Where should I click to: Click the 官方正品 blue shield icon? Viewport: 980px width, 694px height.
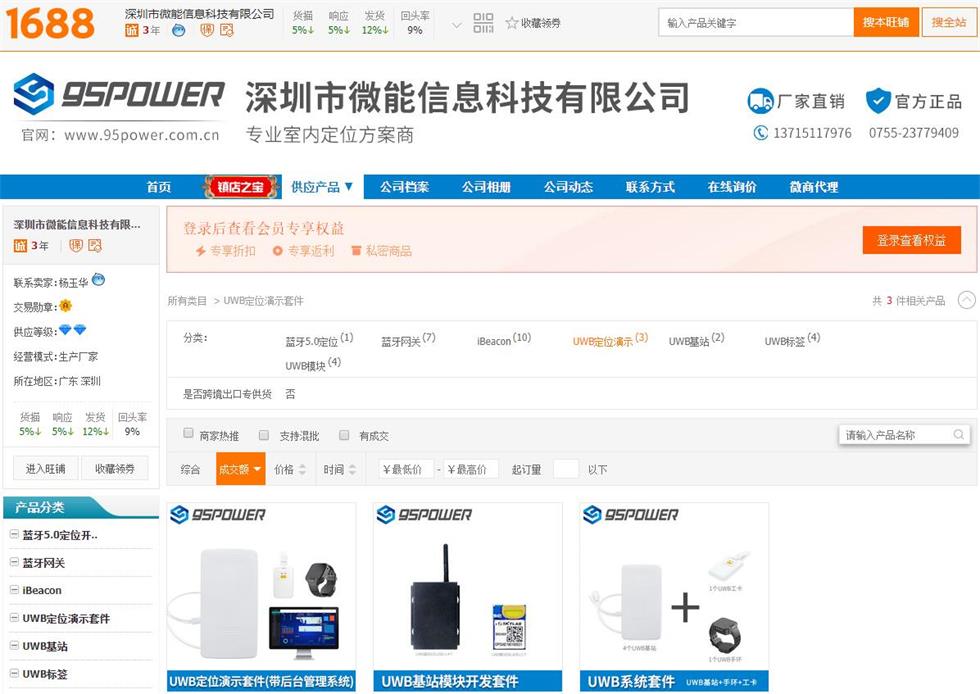pos(876,101)
